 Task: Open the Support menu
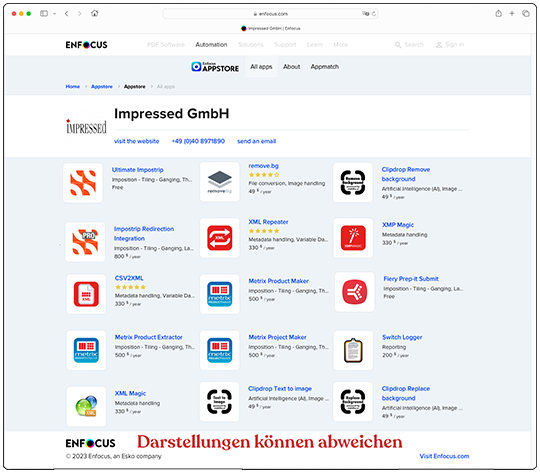(x=285, y=45)
